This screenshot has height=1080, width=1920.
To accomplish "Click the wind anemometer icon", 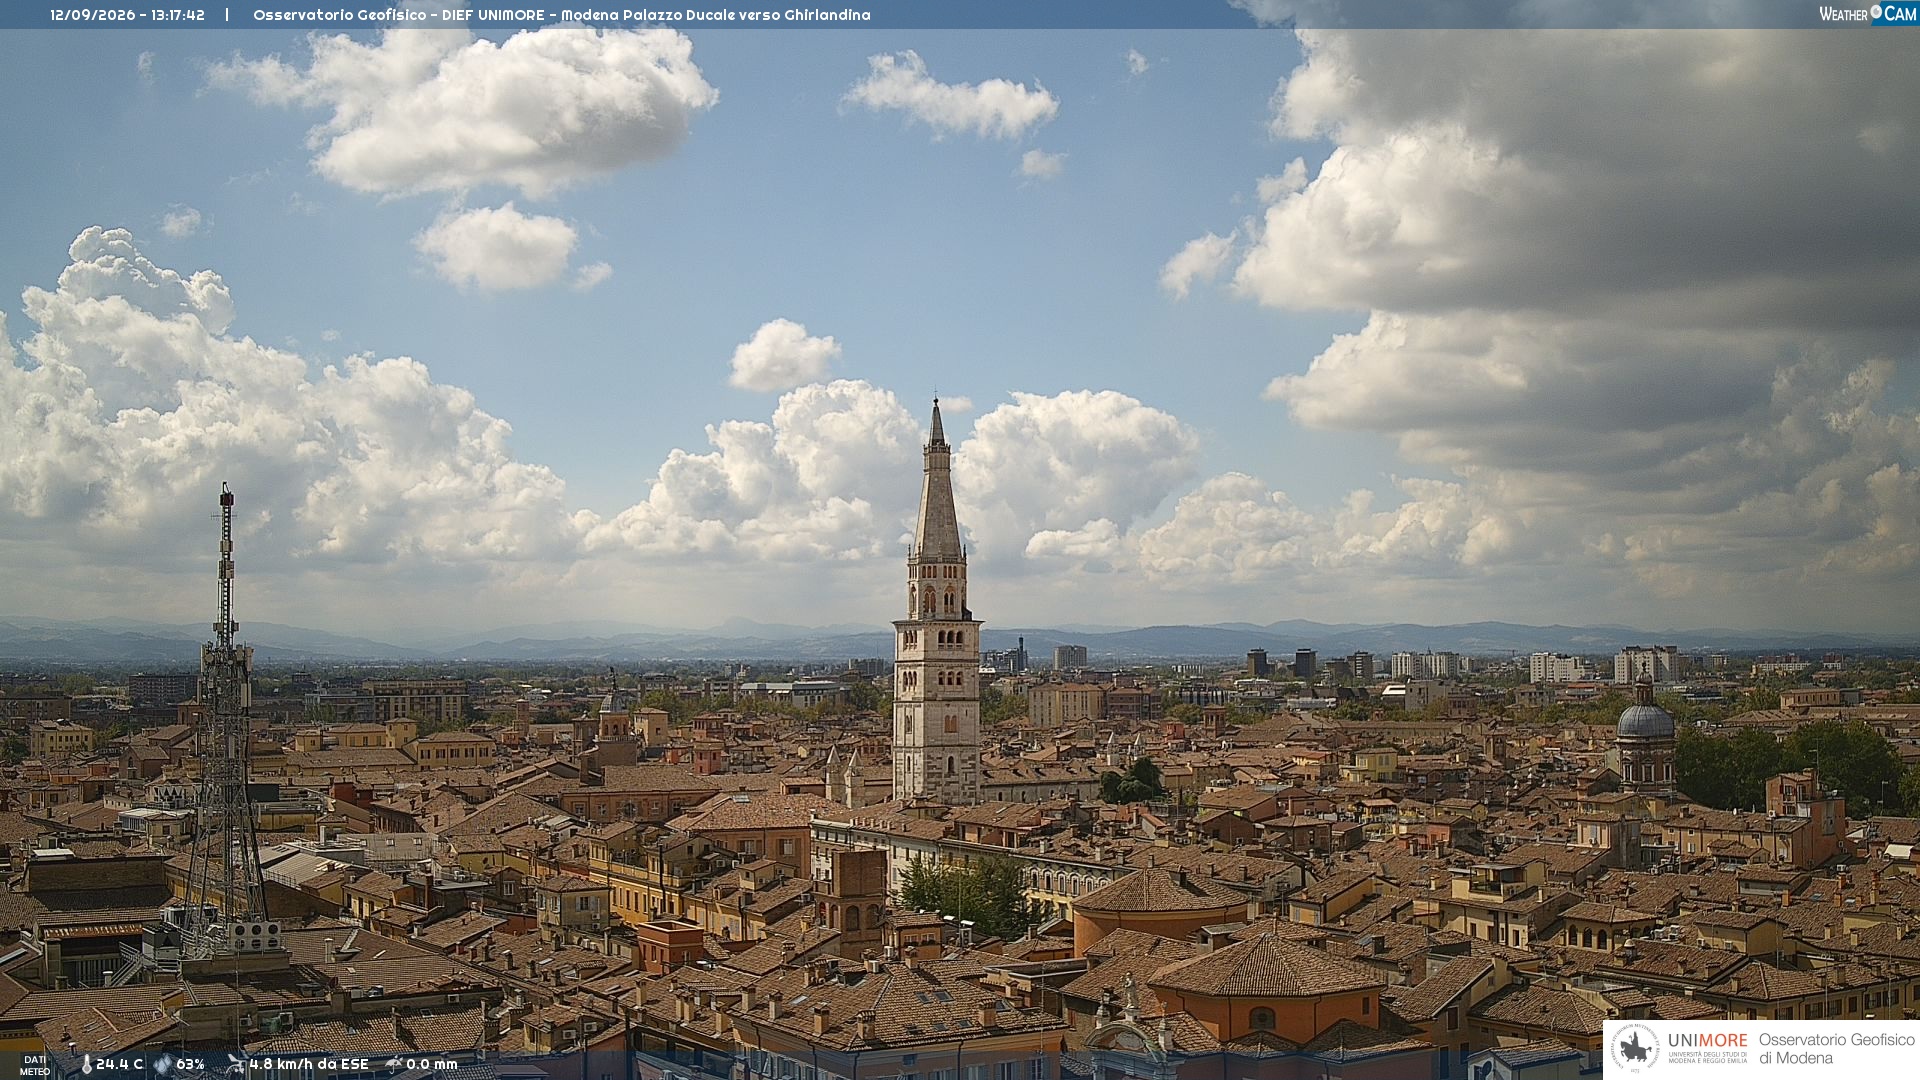I will pyautogui.click(x=236, y=1064).
